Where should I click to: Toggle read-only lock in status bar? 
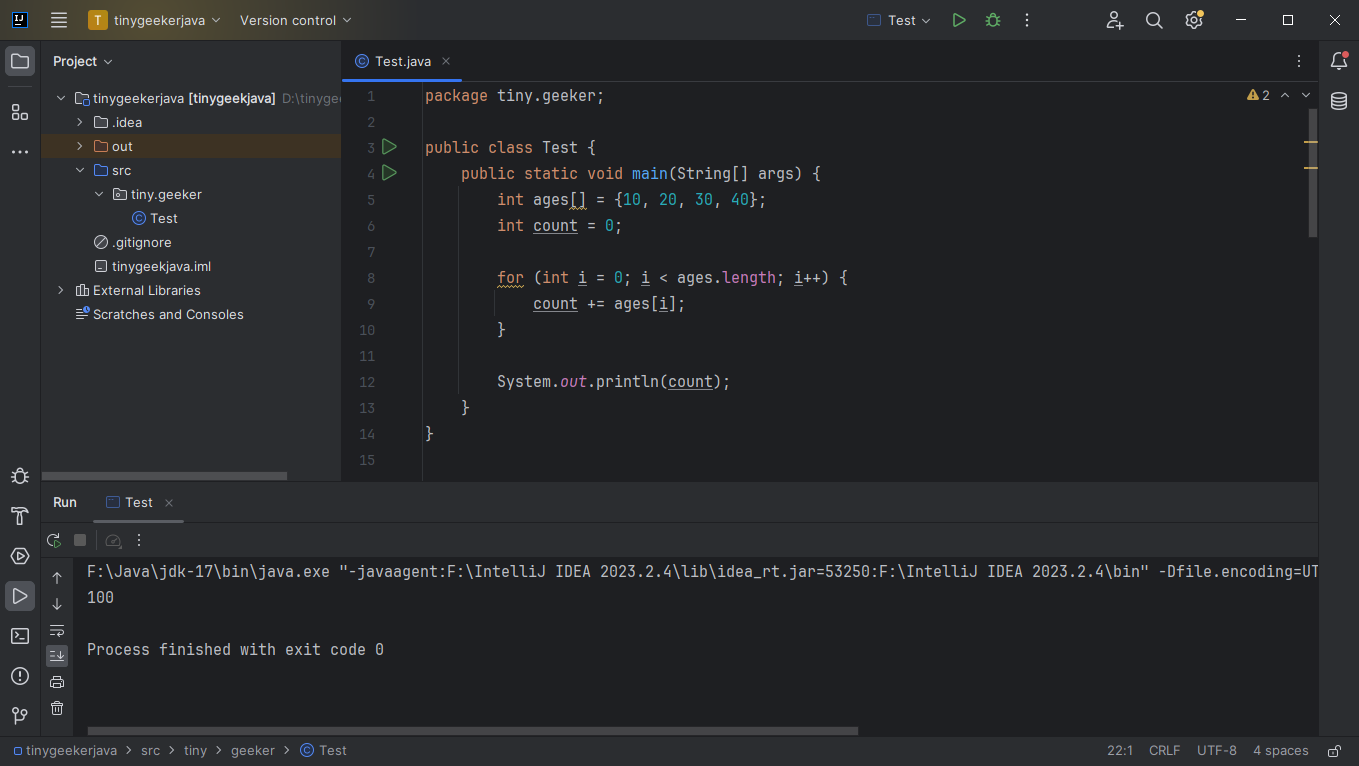point(1334,750)
